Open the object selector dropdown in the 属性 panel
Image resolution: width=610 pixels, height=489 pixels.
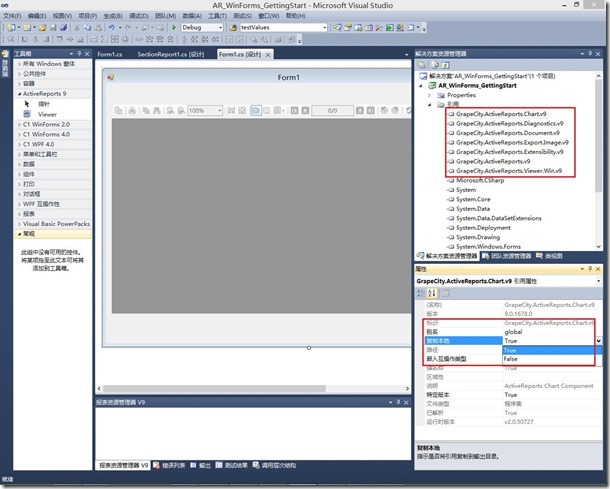click(598, 281)
